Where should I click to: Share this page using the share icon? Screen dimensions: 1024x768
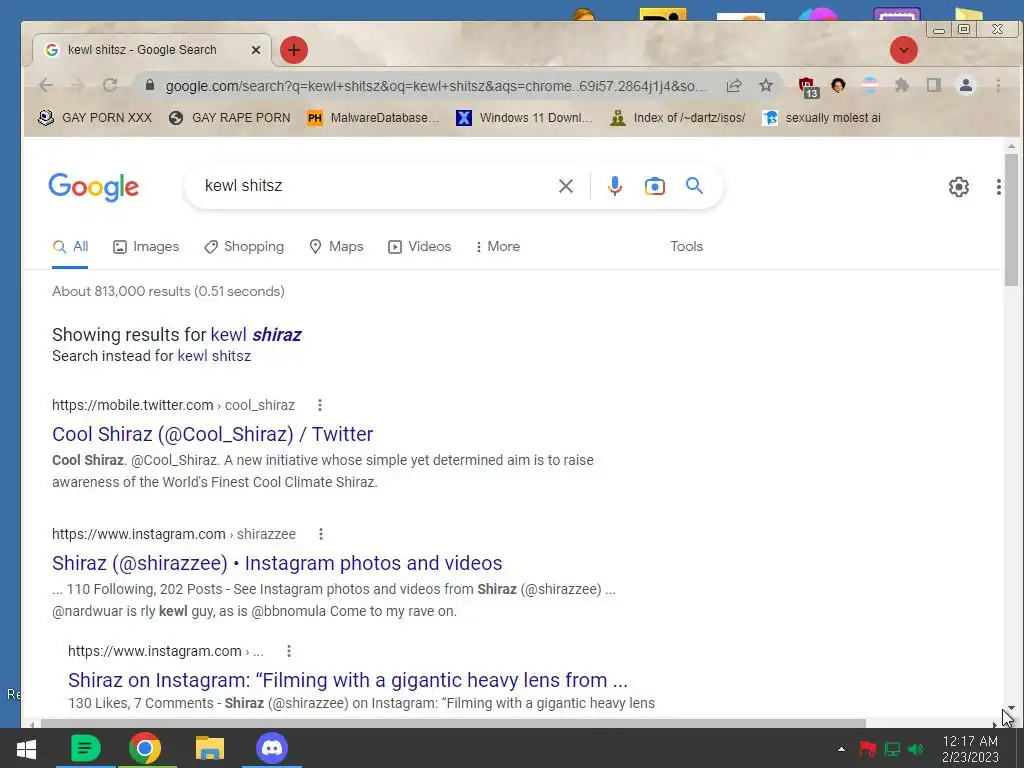[734, 86]
